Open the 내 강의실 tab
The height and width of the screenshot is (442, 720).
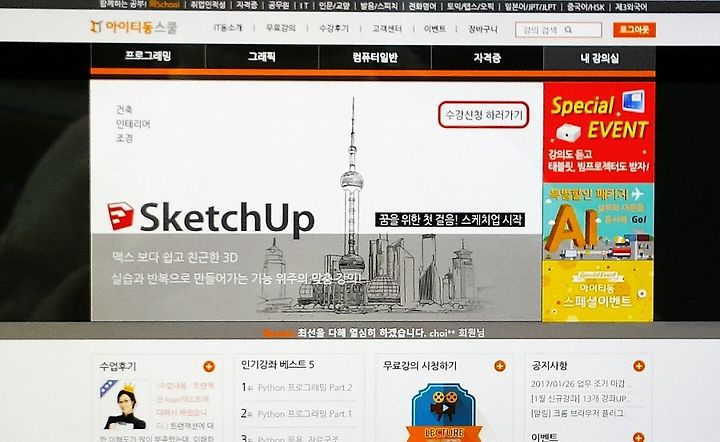599,58
